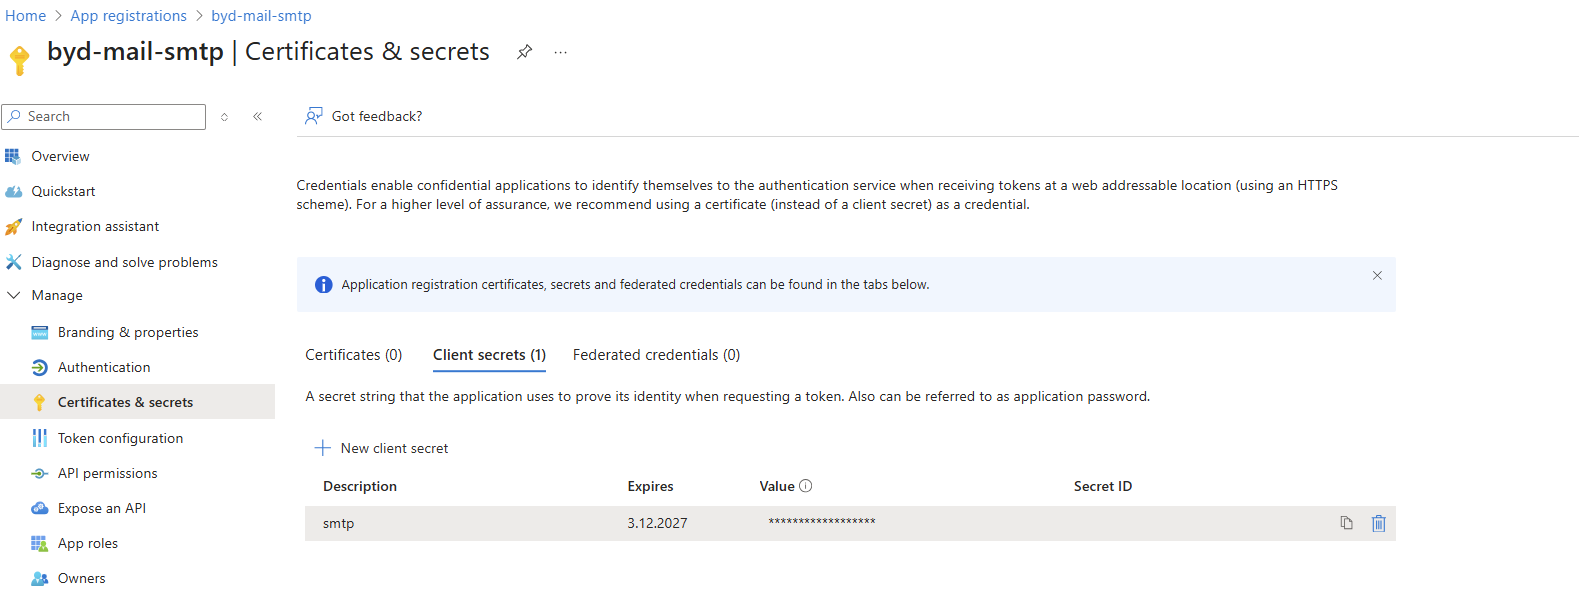Click the App roles grid icon

pyautogui.click(x=40, y=543)
